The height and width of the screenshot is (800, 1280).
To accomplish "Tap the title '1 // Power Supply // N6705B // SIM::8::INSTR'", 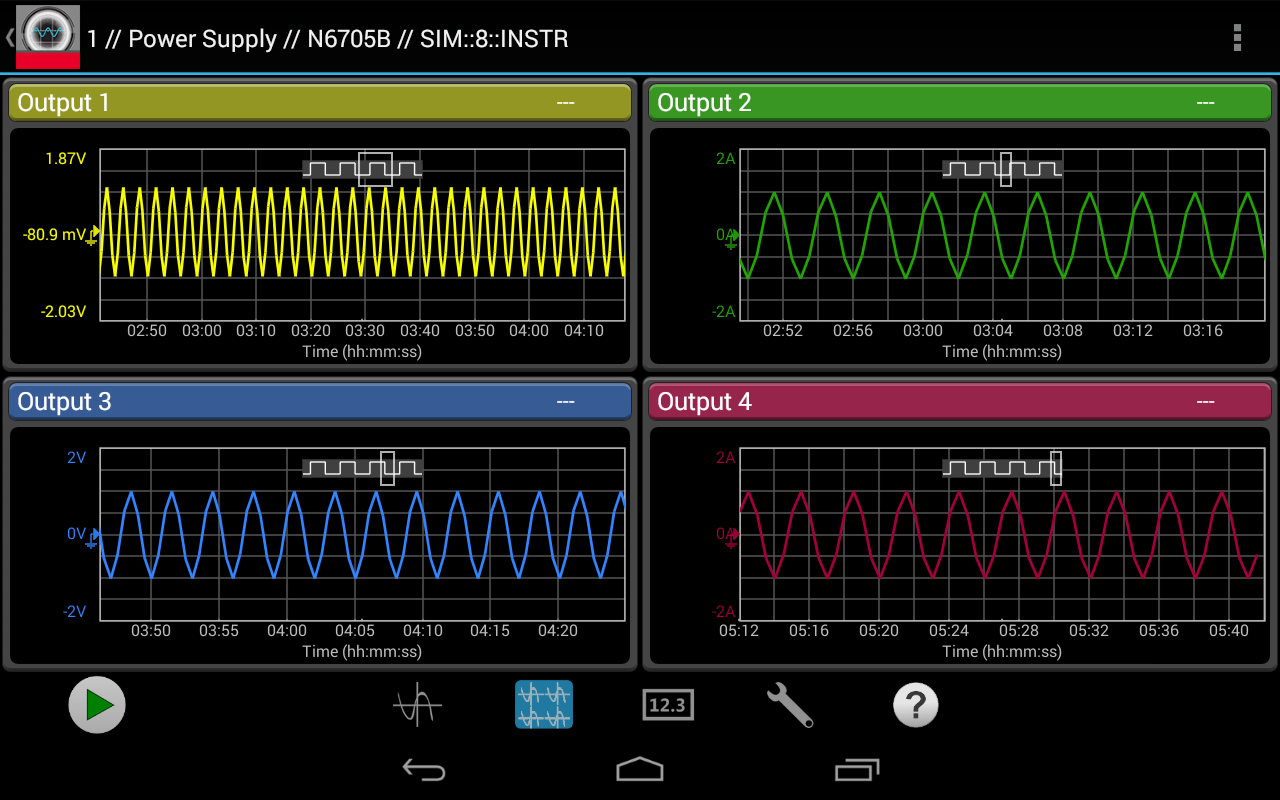I will click(x=327, y=39).
